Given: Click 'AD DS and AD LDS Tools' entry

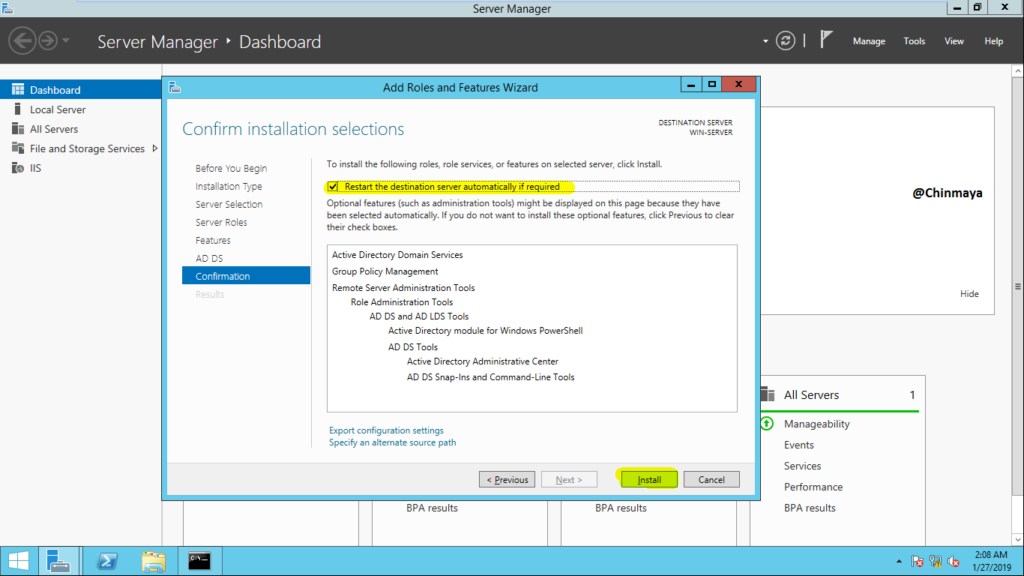Looking at the screenshot, I should pos(419,316).
